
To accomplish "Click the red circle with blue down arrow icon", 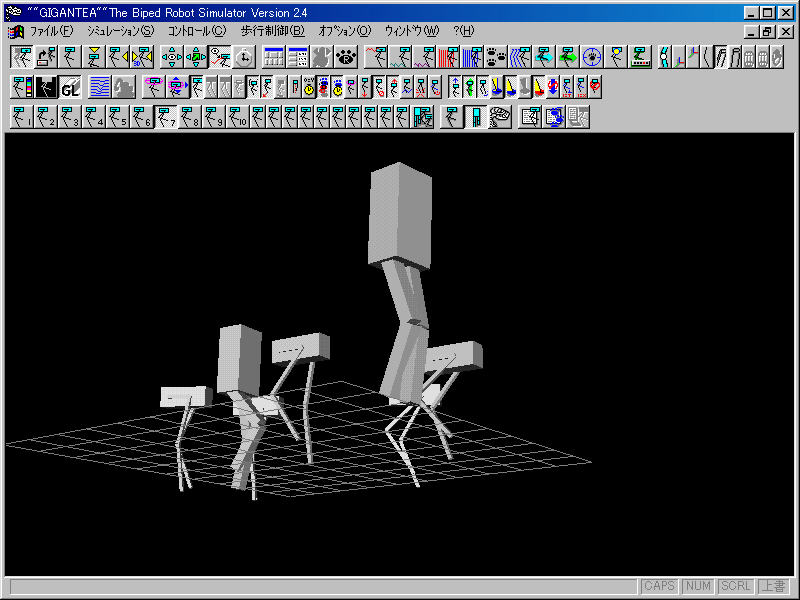I will point(553,87).
